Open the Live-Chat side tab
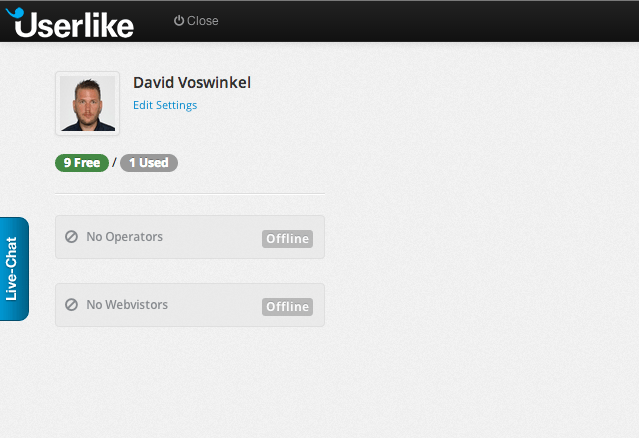Viewport: 639px width, 438px height. click(14, 269)
